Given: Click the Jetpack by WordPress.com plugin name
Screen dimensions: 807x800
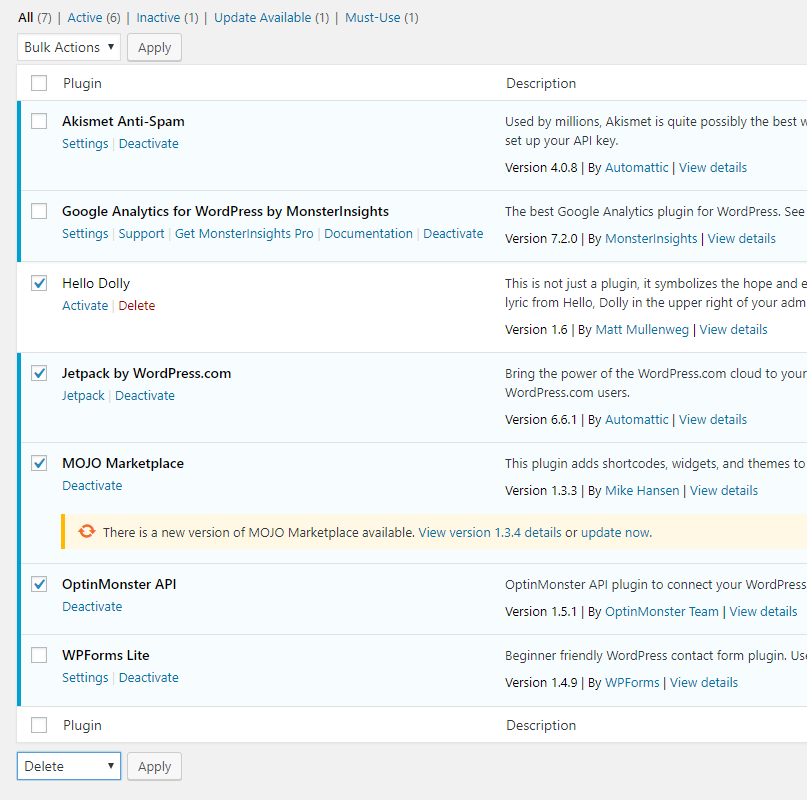Looking at the screenshot, I should click(147, 374).
